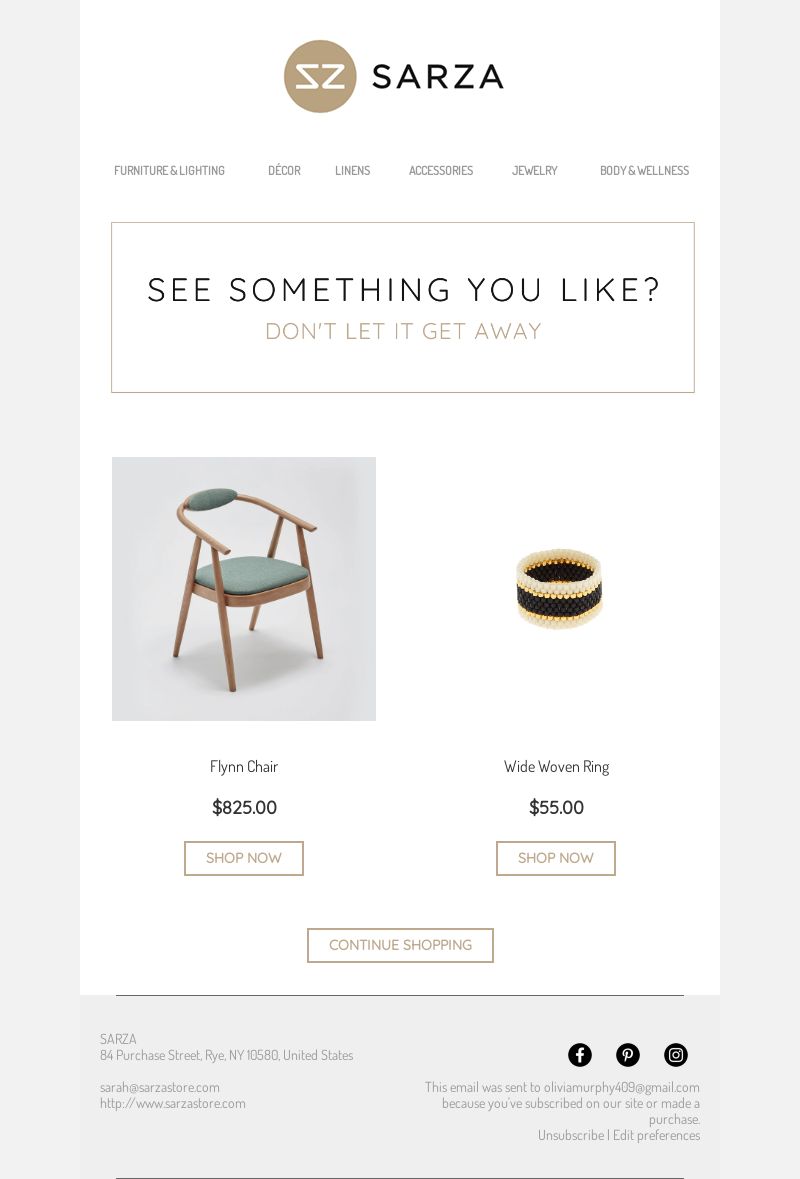The height and width of the screenshot is (1179, 800).
Task: View the Flynn Chair product image
Action: tap(244, 589)
